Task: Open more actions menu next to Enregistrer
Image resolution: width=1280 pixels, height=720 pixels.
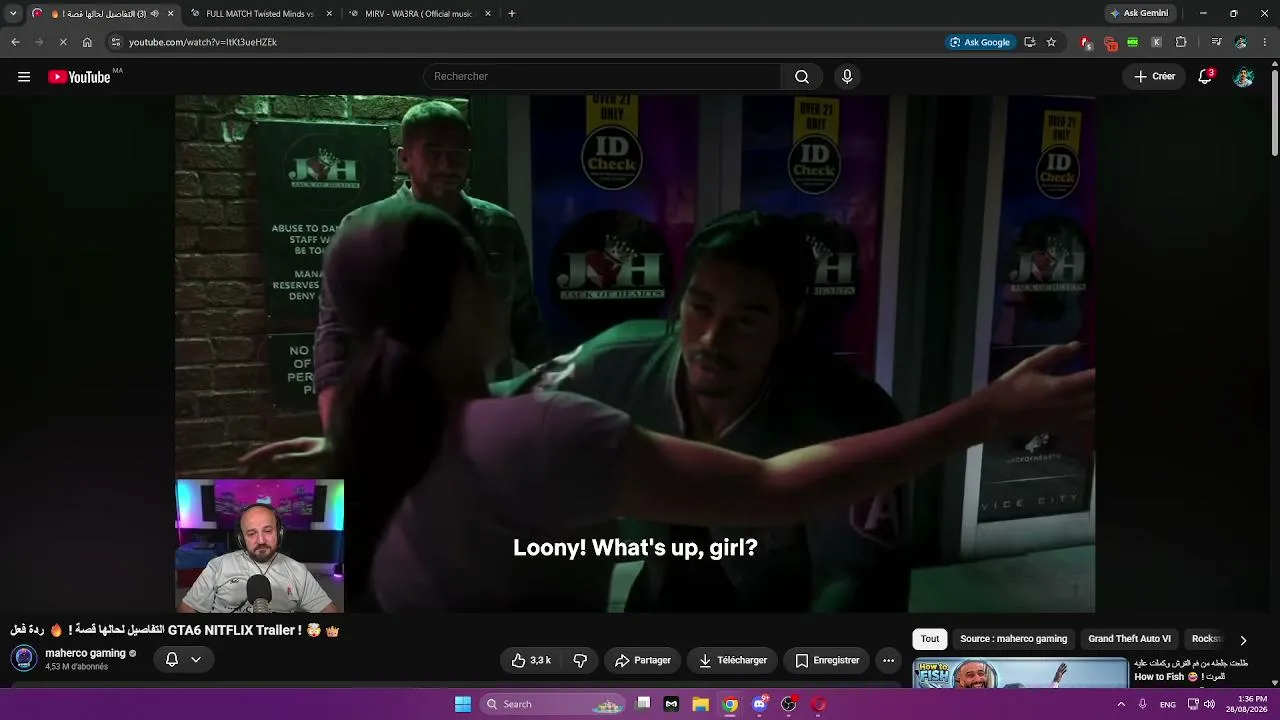Action: [x=888, y=660]
